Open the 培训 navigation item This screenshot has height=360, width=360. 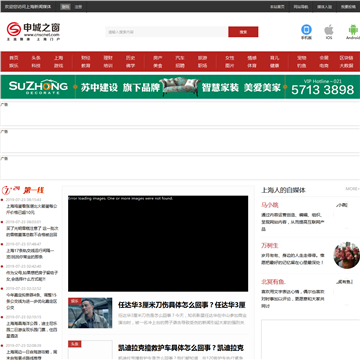(108, 66)
